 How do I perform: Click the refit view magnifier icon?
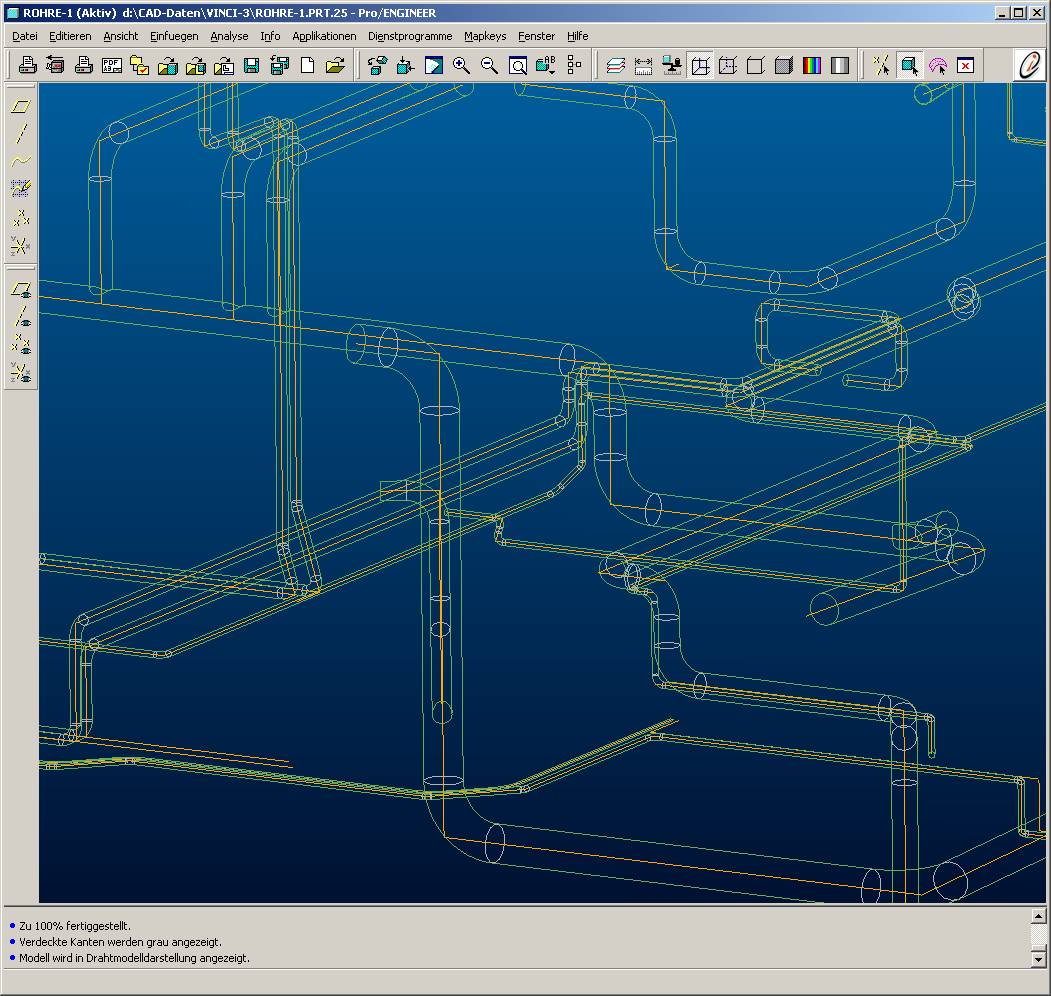517,65
